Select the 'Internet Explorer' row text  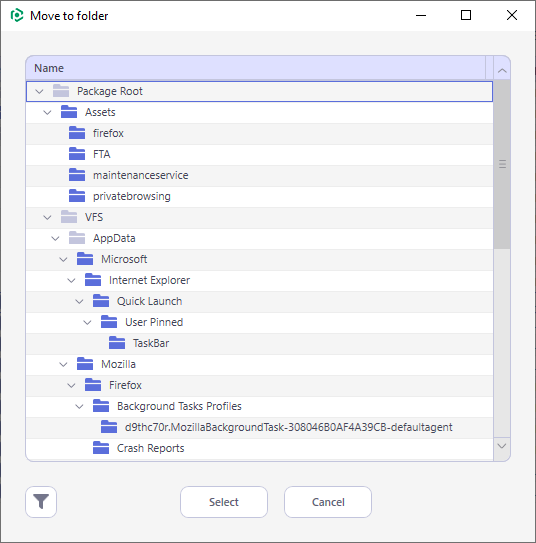(149, 280)
